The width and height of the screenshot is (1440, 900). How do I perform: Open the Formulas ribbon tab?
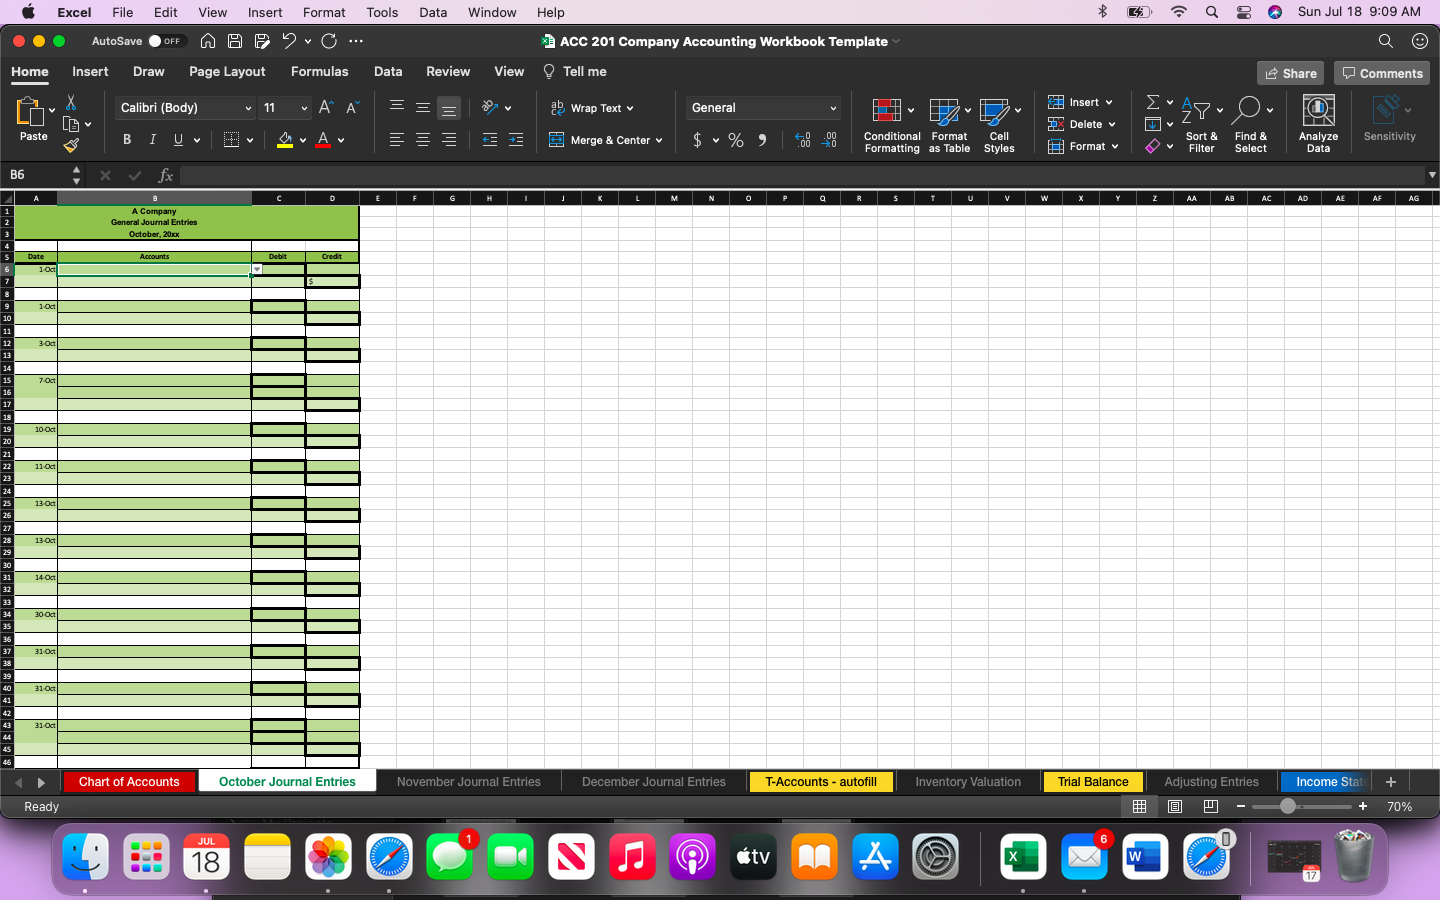319,71
